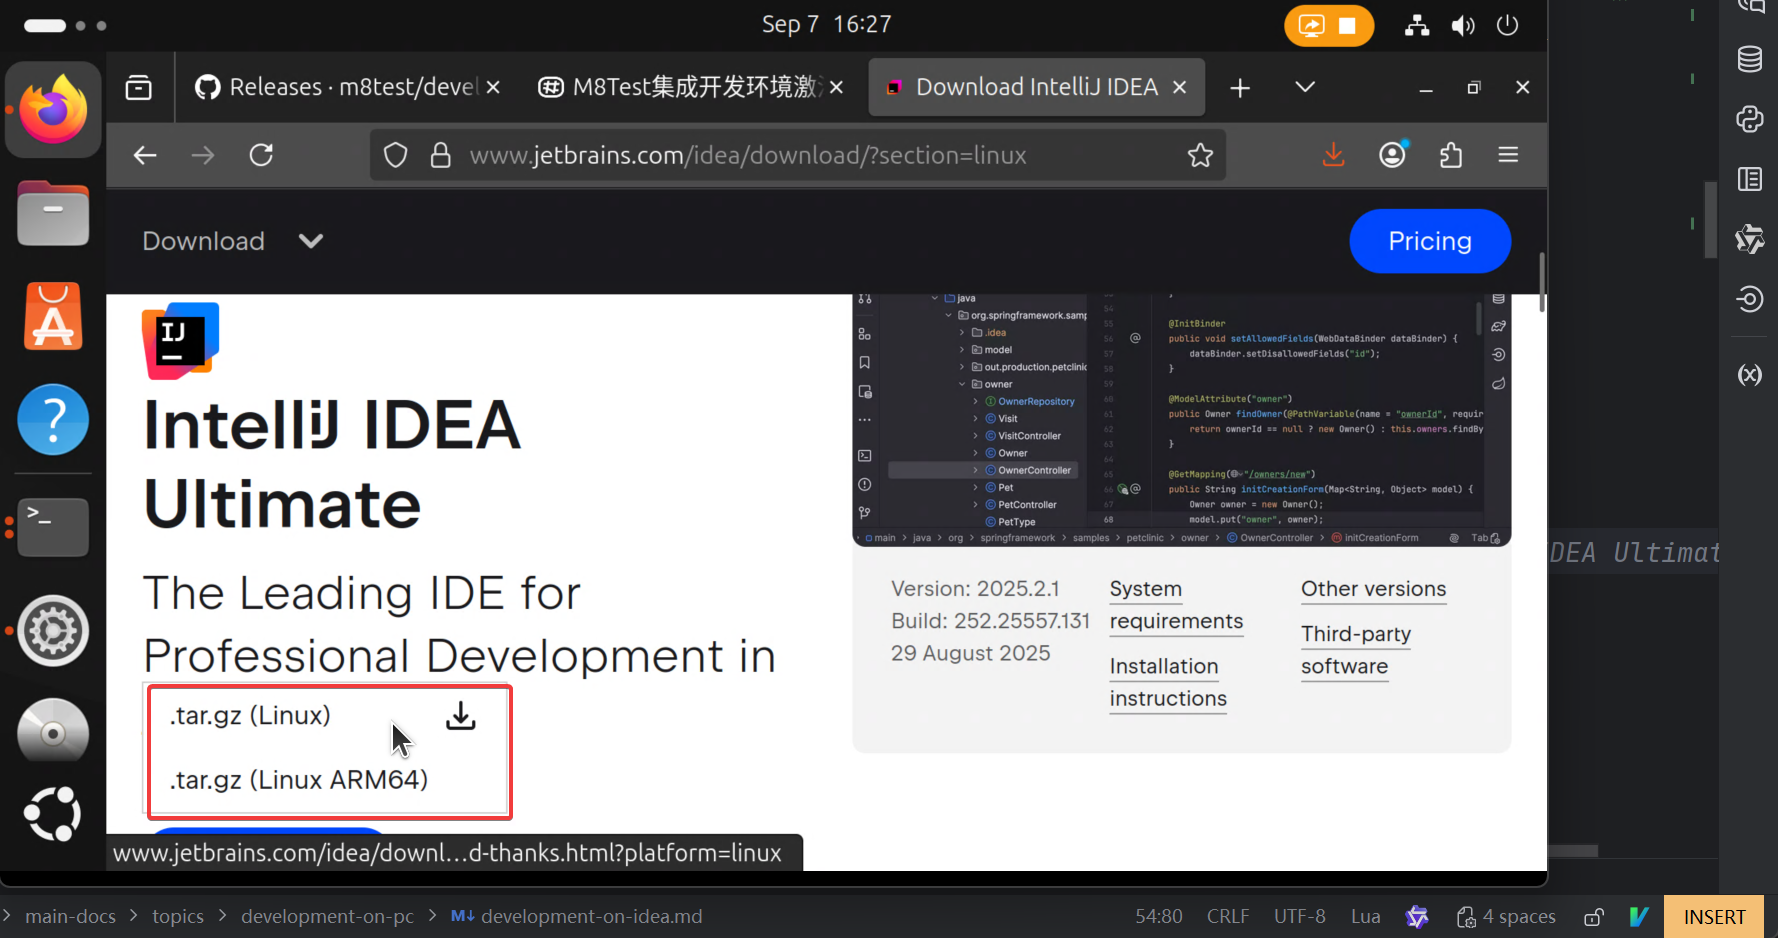The width and height of the screenshot is (1778, 938).
Task: Open the extensions puzzle icon
Action: coord(1450,155)
